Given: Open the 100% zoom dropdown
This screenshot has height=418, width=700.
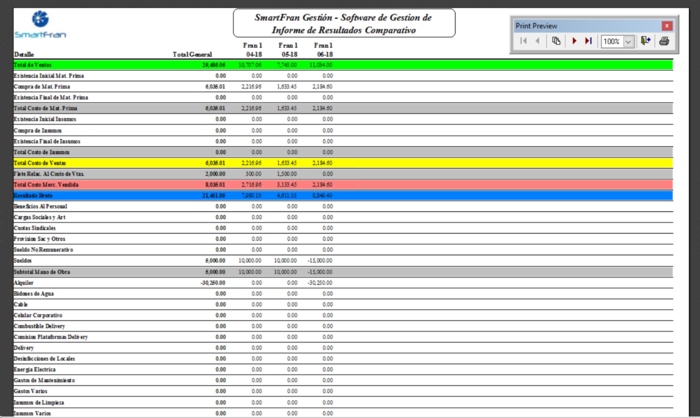Looking at the screenshot, I should 629,42.
